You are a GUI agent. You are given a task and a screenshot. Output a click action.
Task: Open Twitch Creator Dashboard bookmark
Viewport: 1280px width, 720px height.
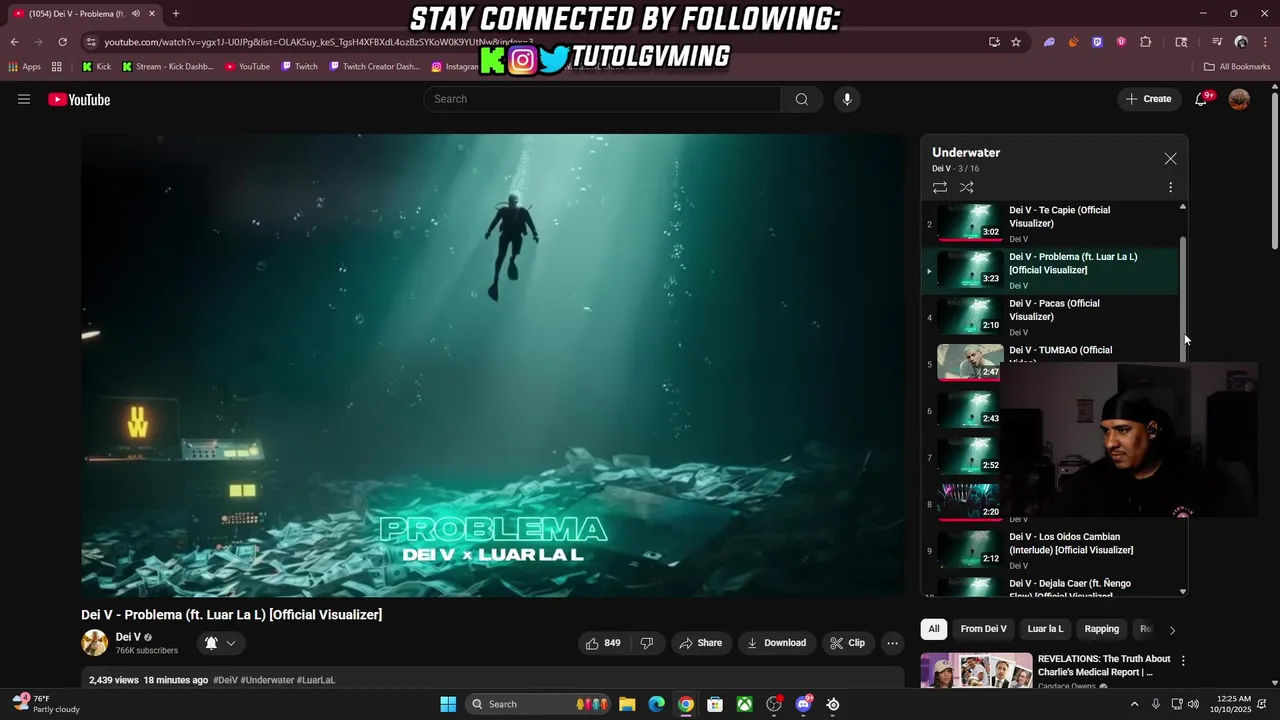pos(375,67)
